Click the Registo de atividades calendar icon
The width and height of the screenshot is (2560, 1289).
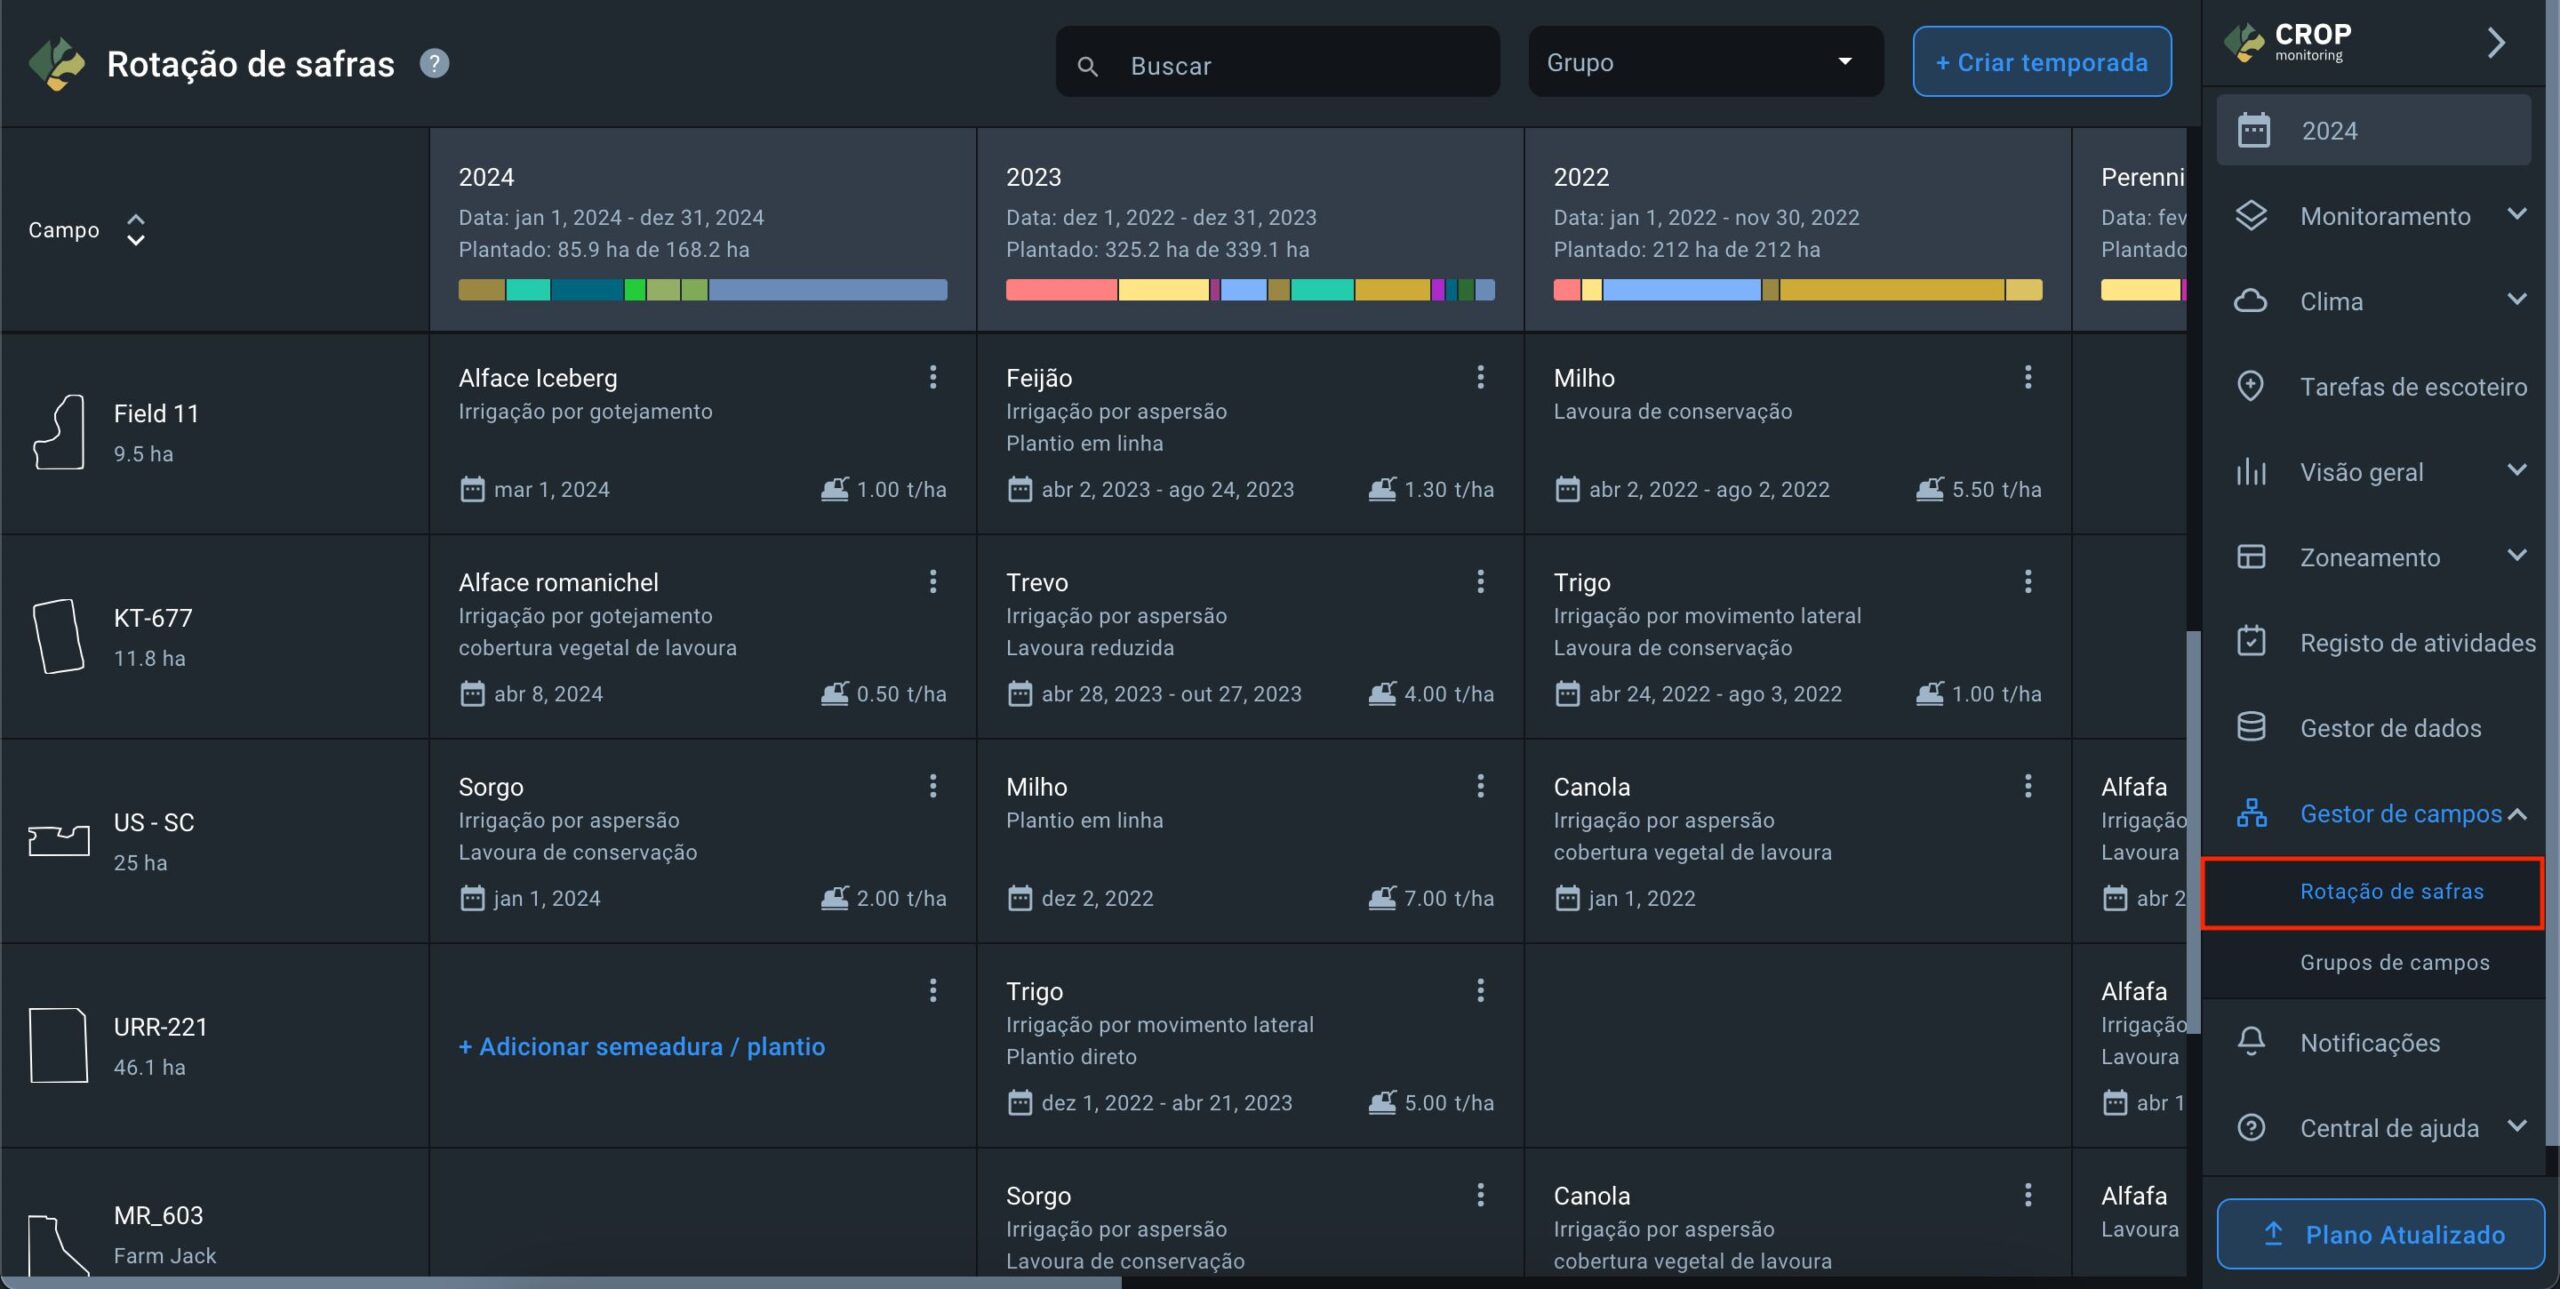click(2251, 642)
